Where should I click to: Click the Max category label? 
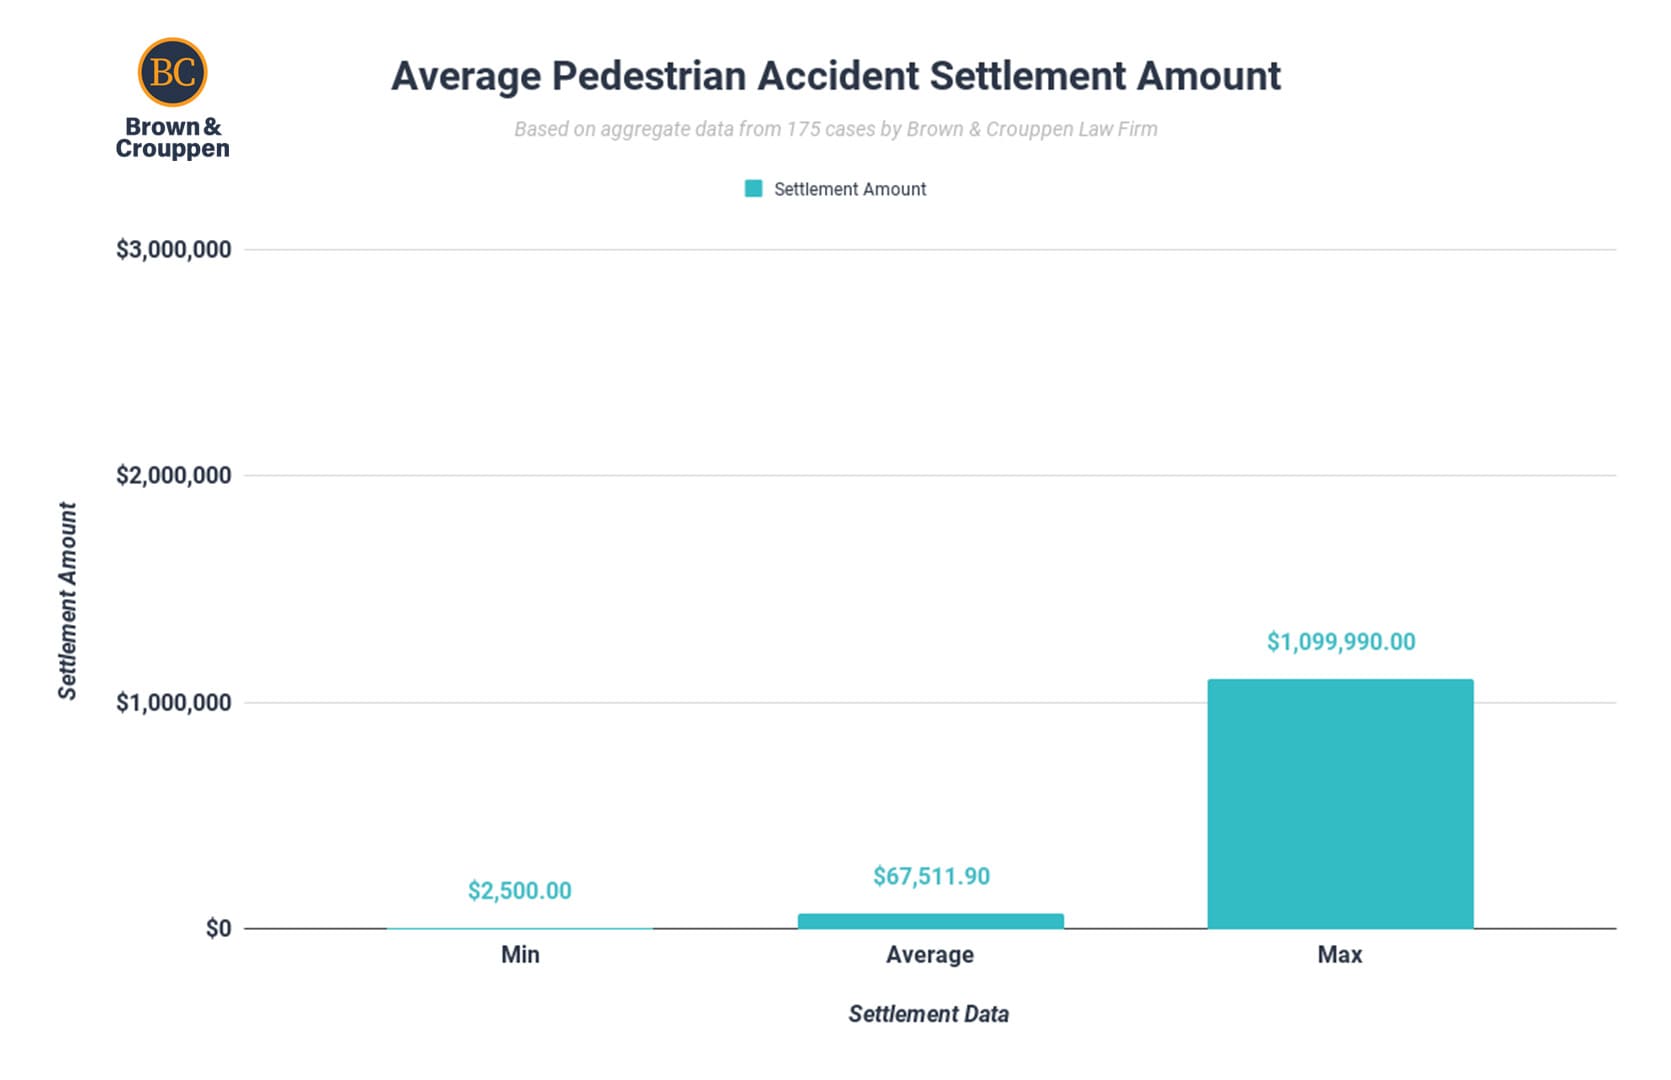click(x=1340, y=954)
